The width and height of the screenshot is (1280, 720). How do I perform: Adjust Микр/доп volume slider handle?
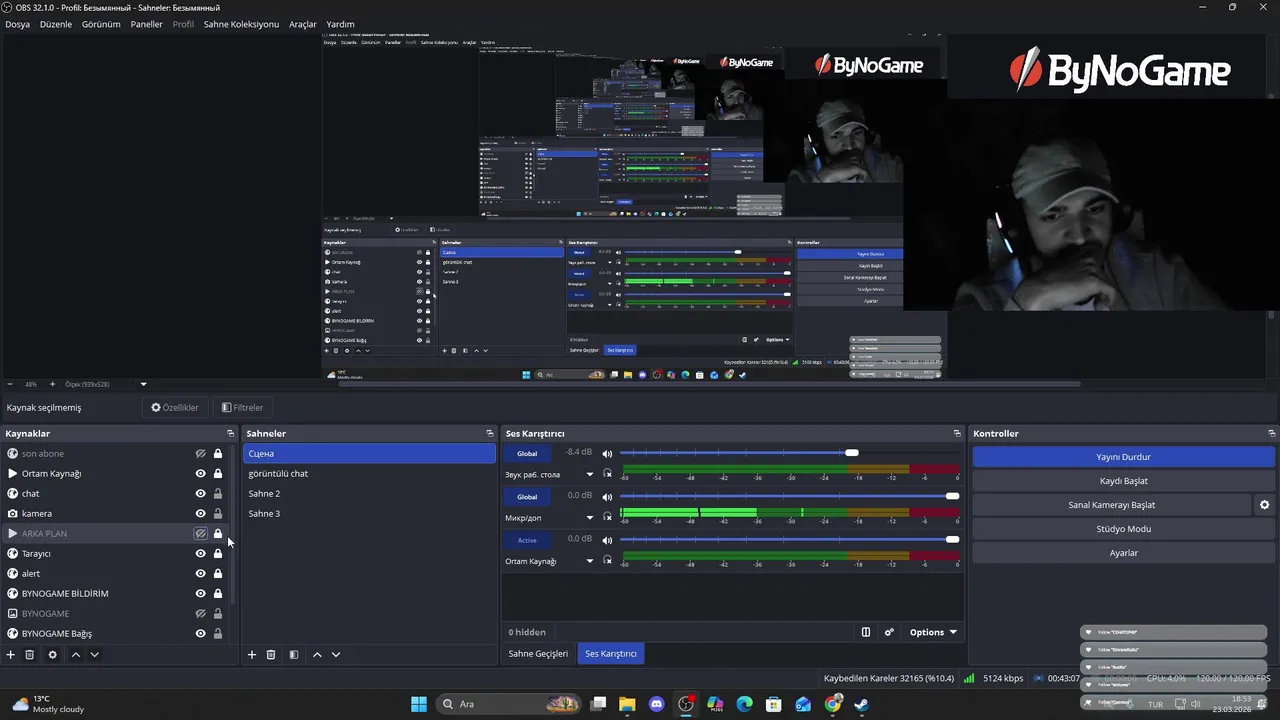tap(952, 496)
